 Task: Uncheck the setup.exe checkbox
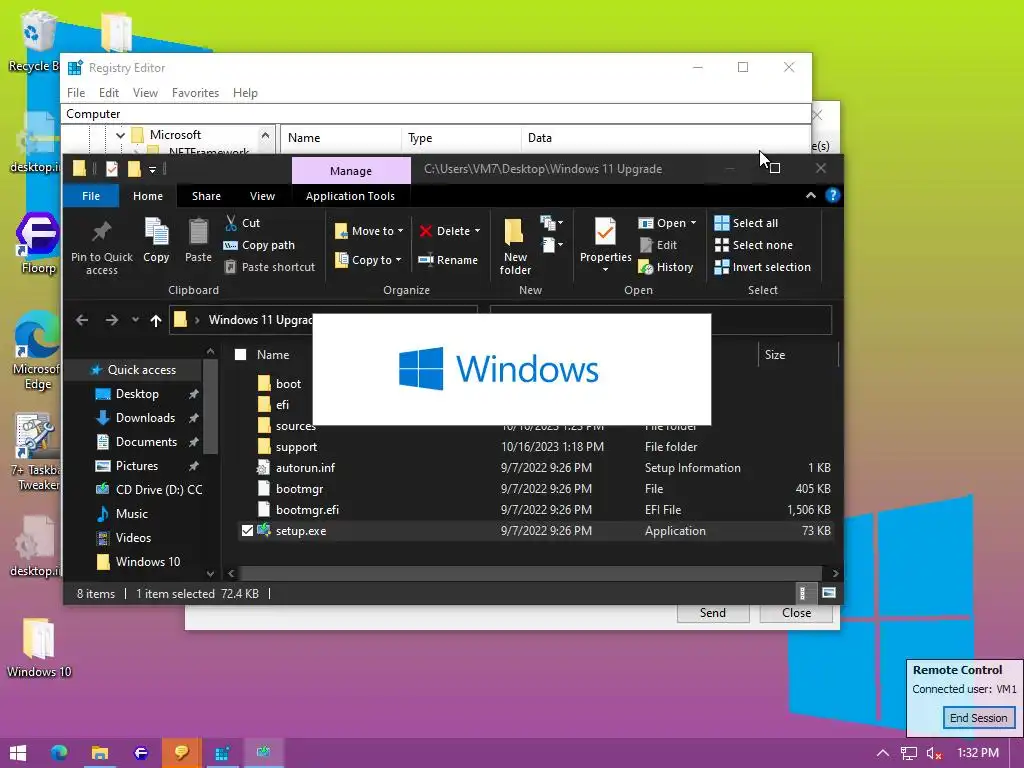click(x=247, y=531)
